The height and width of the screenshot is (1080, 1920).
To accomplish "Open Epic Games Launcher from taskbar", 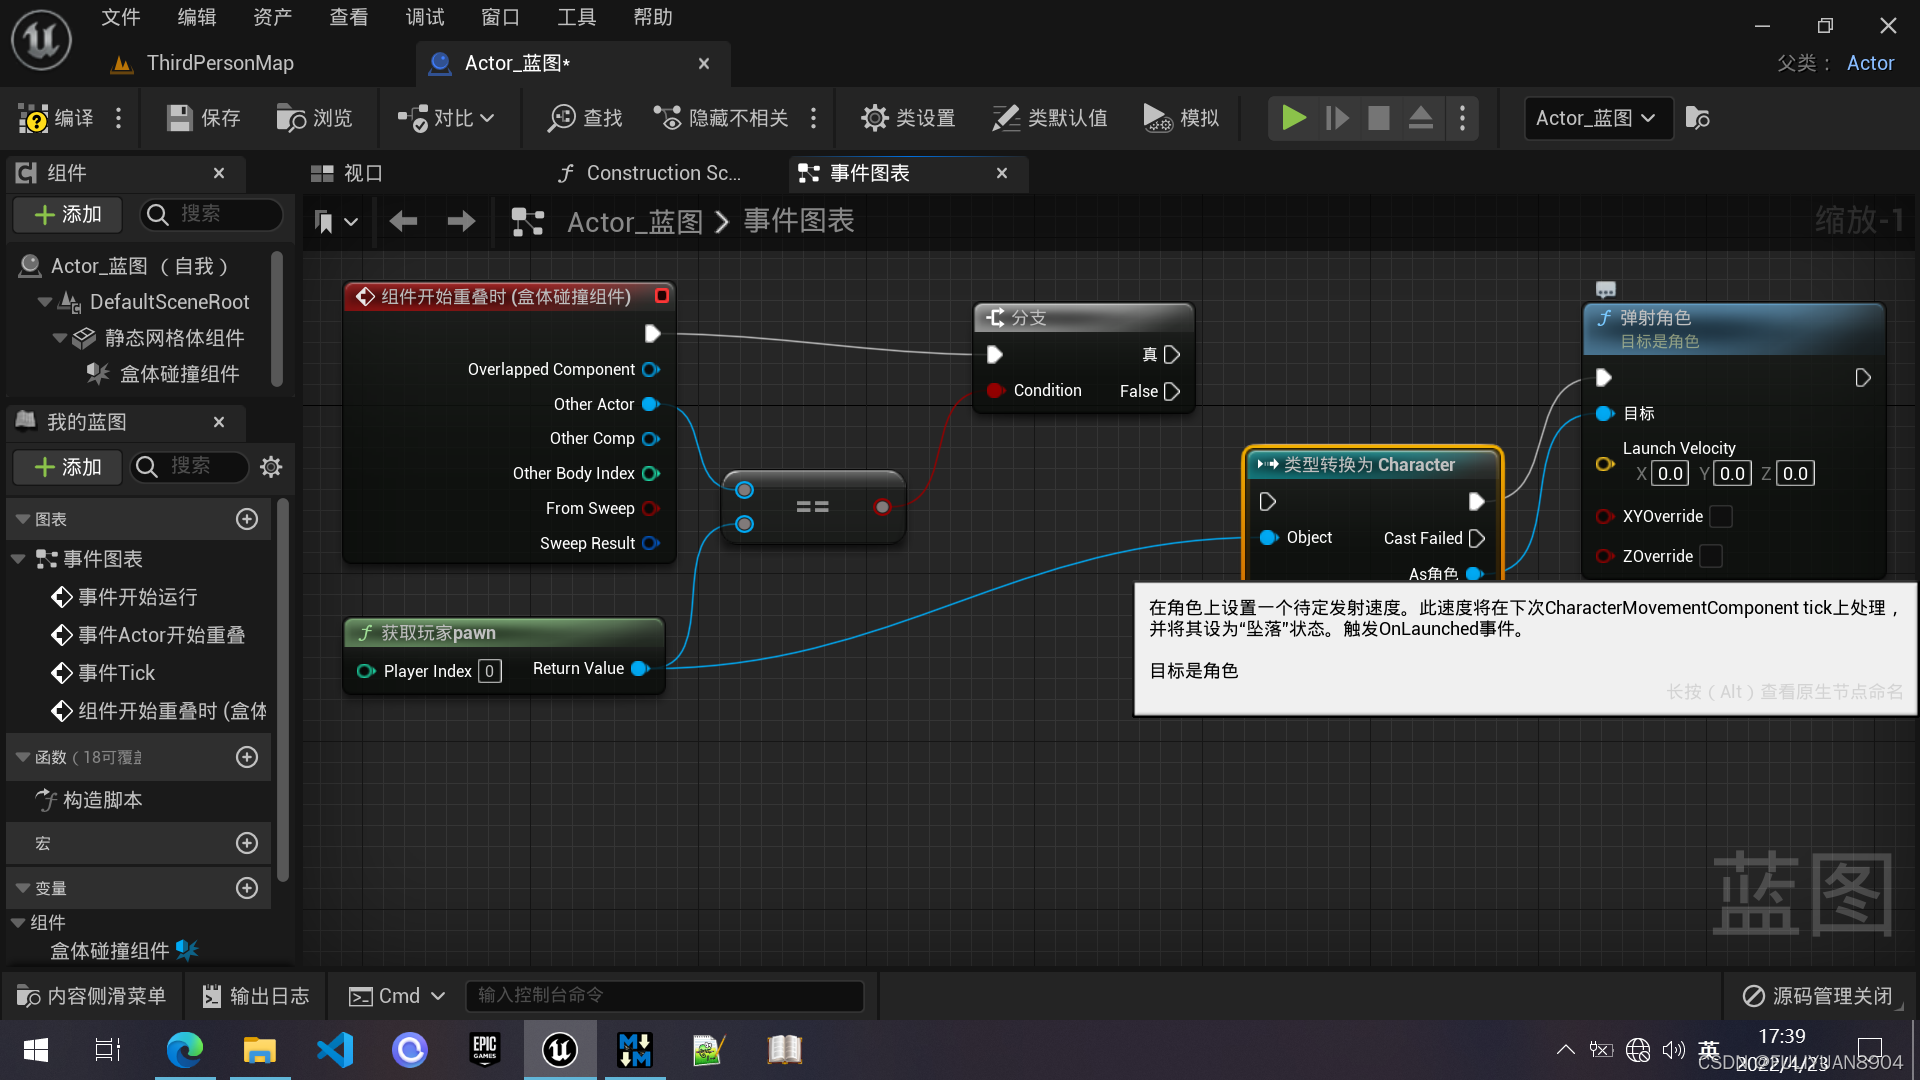I will tap(485, 1050).
